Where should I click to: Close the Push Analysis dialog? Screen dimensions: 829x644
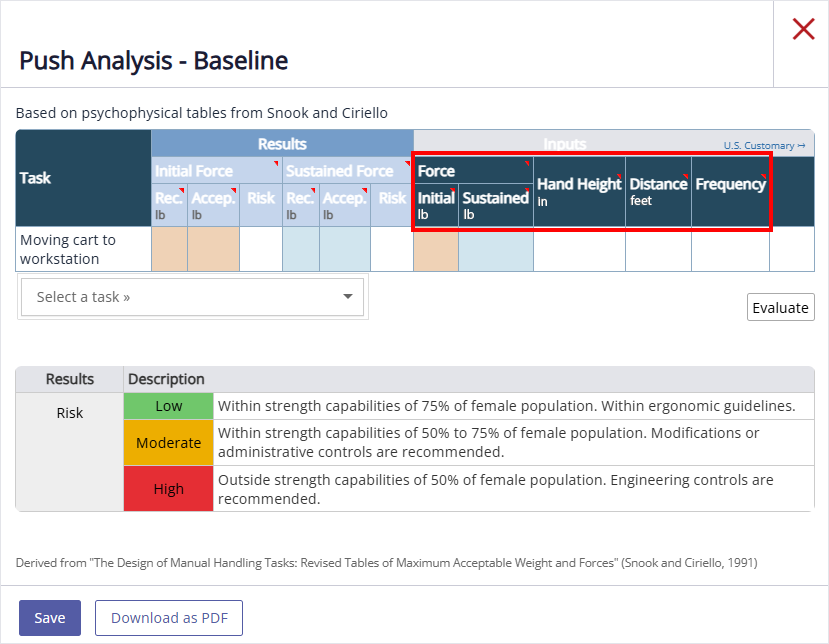pyautogui.click(x=803, y=29)
